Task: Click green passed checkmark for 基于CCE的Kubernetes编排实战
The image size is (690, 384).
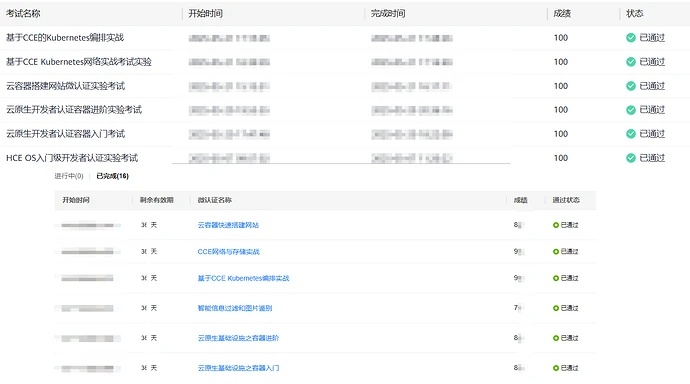Action: (631, 38)
